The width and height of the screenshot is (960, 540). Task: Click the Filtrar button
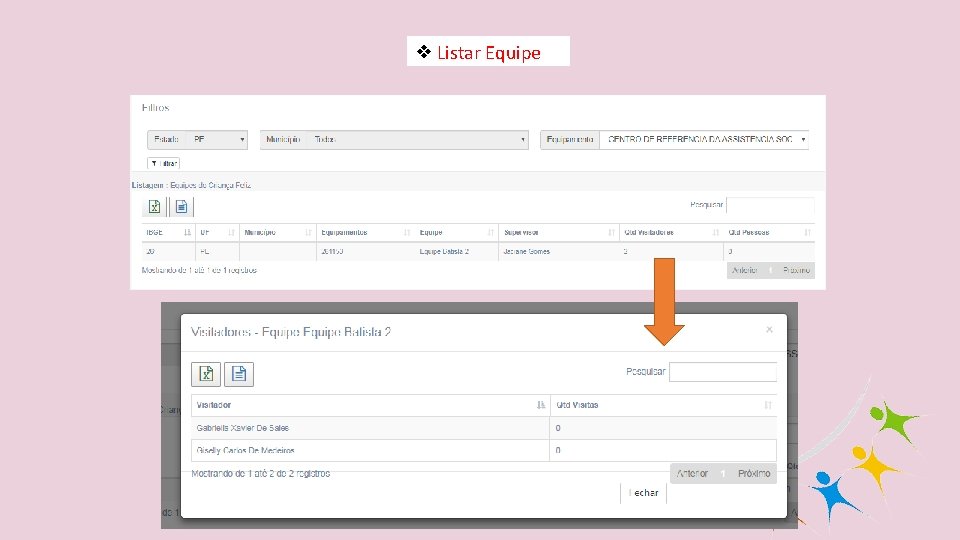pyautogui.click(x=163, y=163)
